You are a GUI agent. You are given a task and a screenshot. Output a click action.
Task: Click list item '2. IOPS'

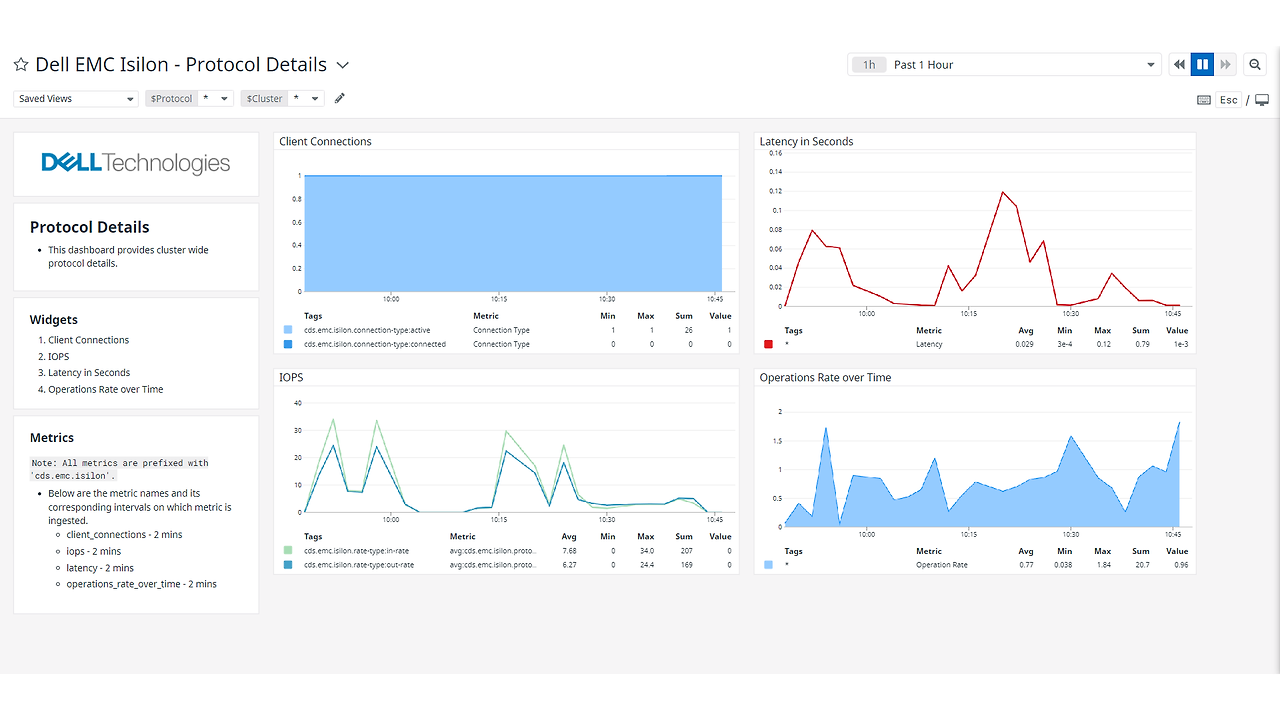54,356
